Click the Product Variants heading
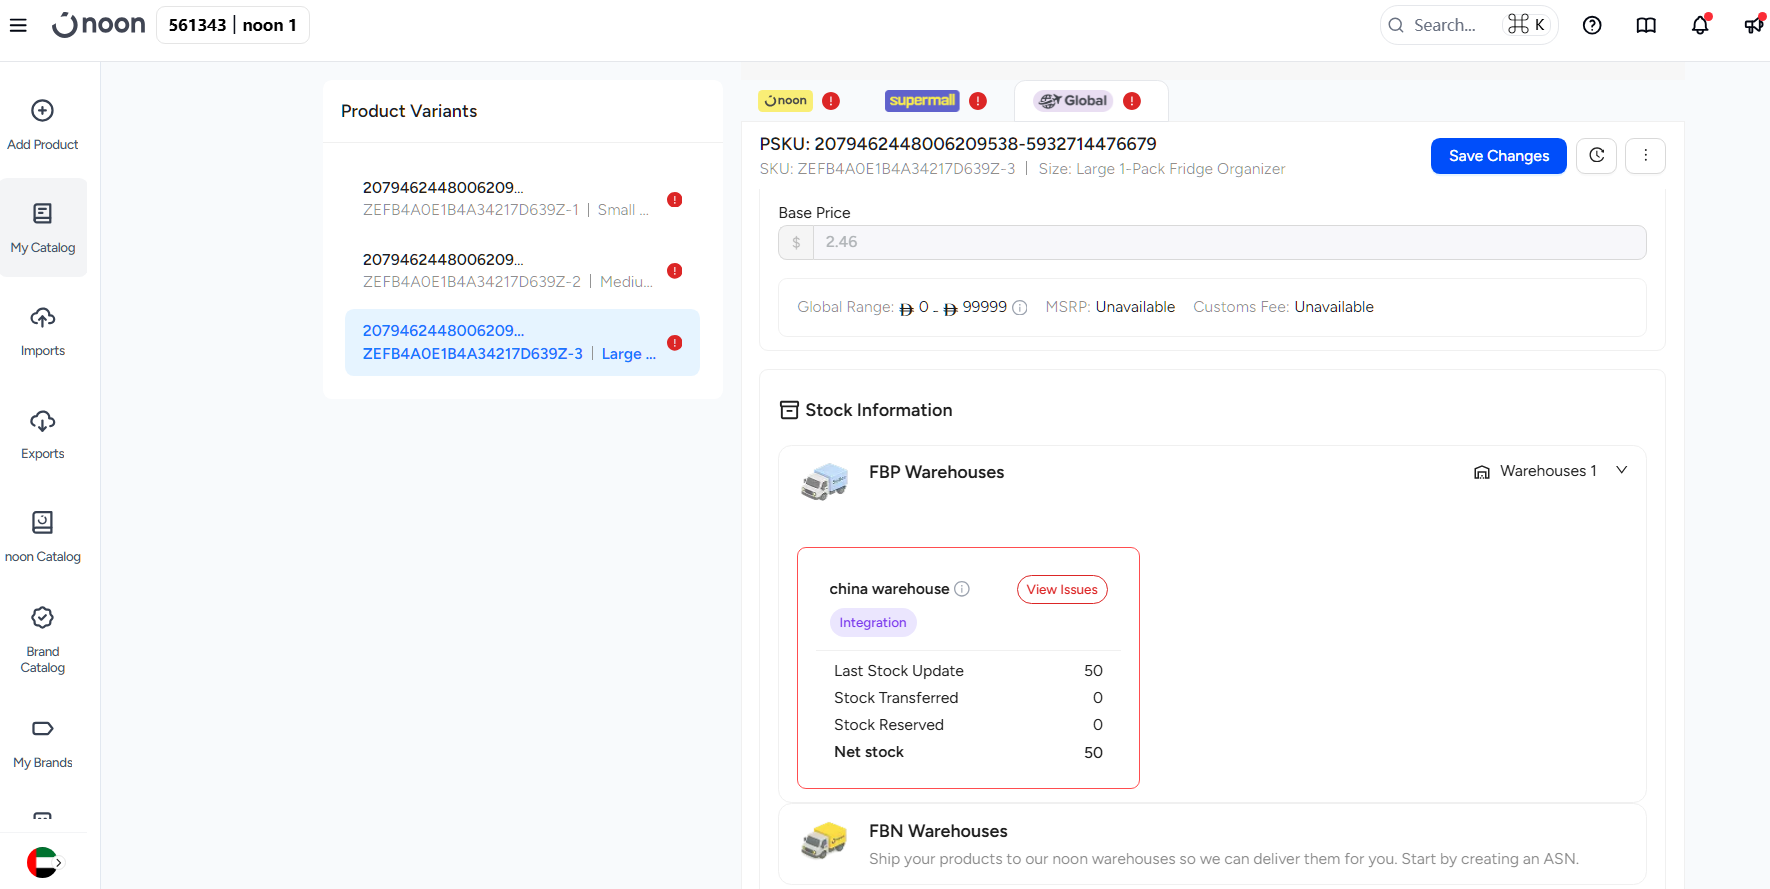 409,111
